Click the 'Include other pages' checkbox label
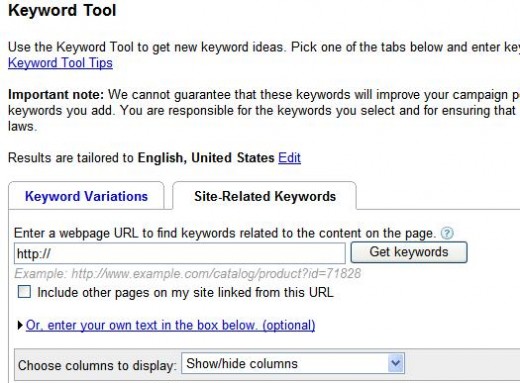520x383 pixels. (185, 292)
